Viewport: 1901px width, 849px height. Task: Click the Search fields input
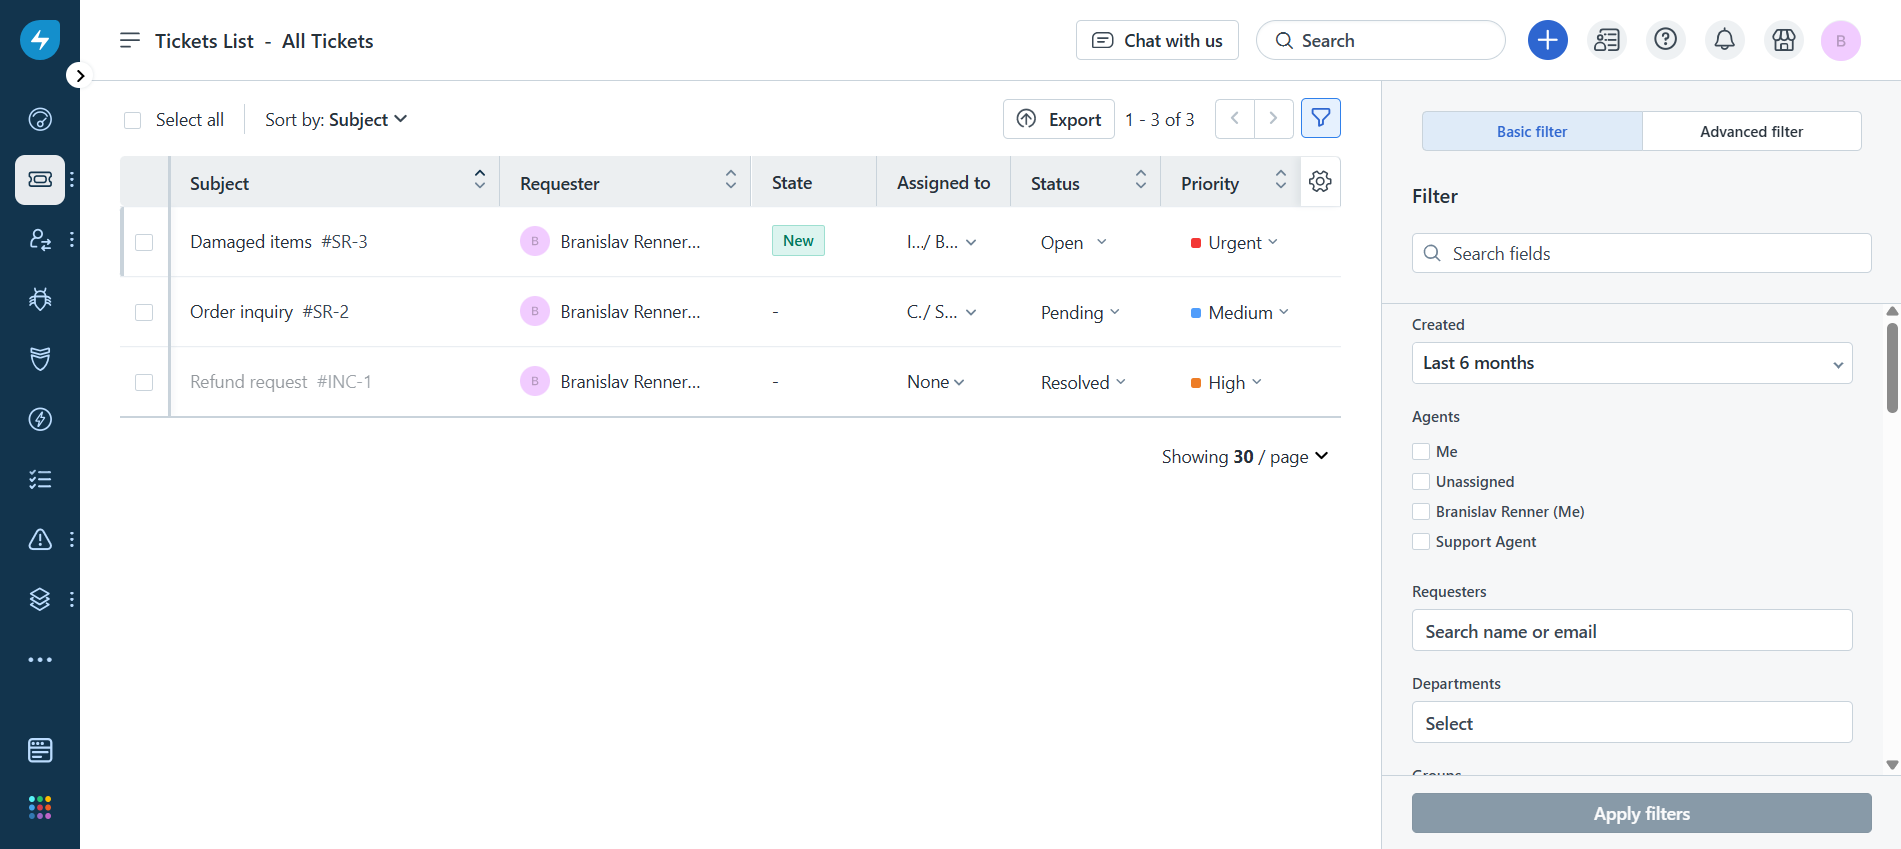click(1641, 254)
